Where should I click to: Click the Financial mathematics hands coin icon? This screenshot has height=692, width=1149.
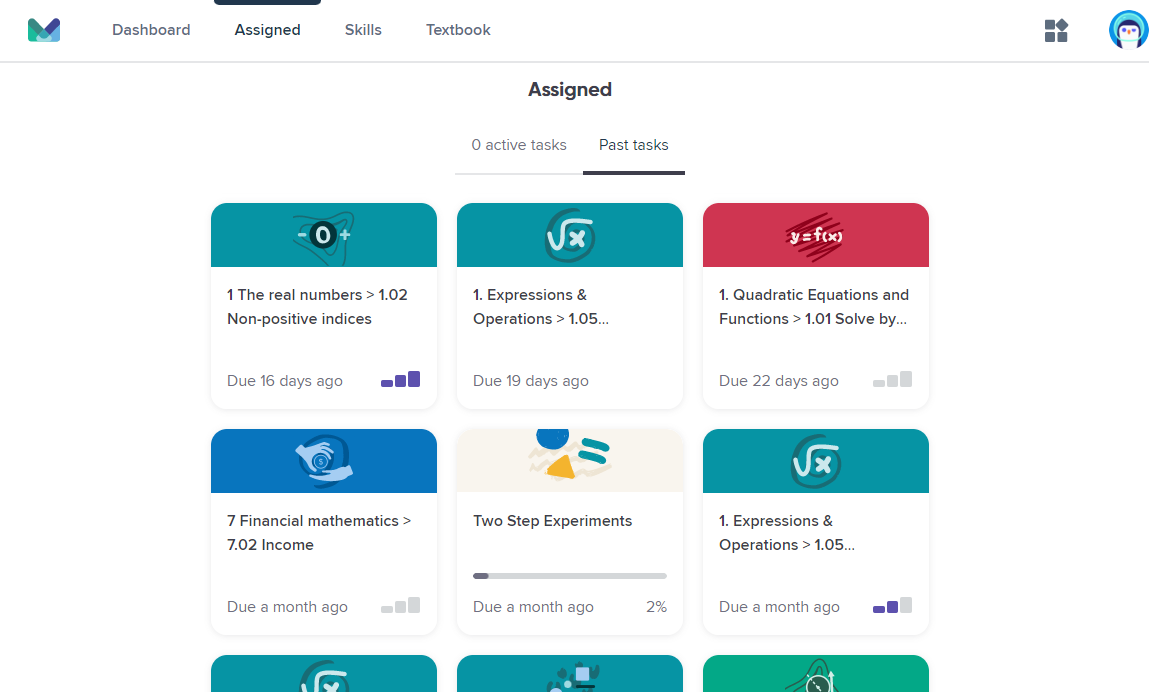coord(324,461)
